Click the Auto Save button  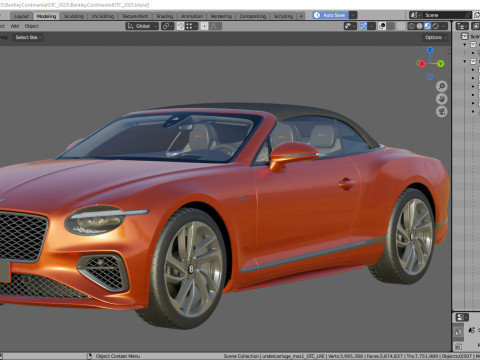click(x=330, y=15)
